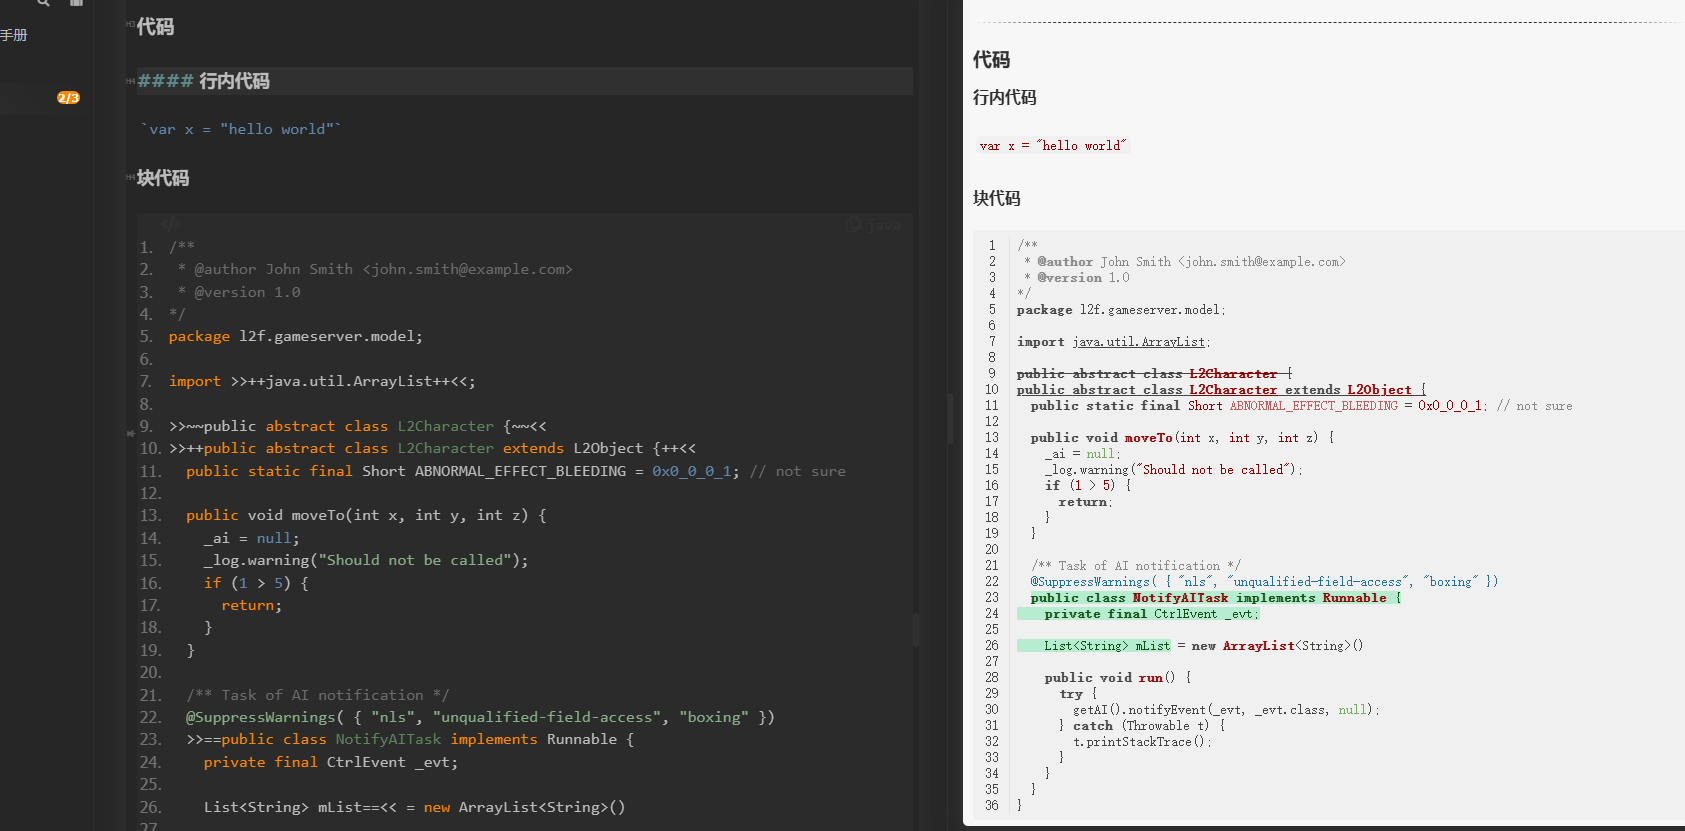Click the icon next to the search magnifier
Image resolution: width=1685 pixels, height=831 pixels.
(77, 3)
